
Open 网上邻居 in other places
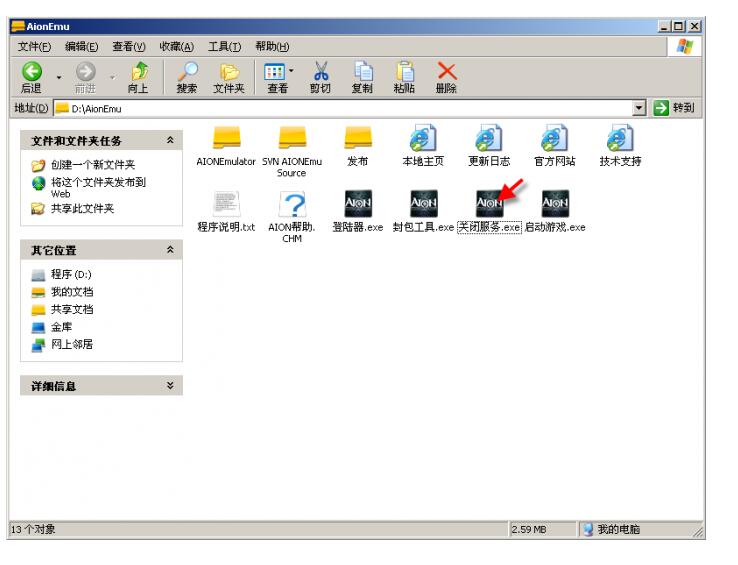tap(62, 344)
